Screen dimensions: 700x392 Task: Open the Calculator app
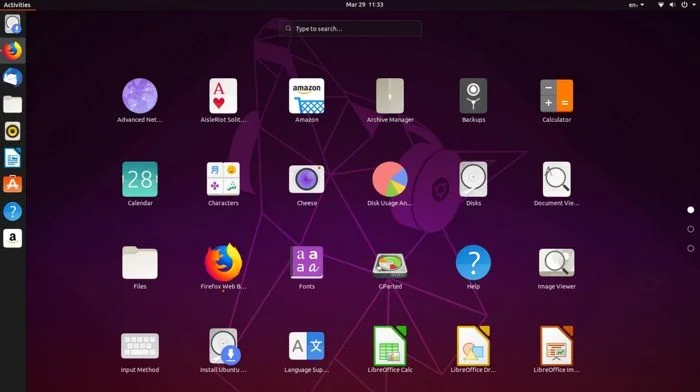tap(557, 96)
